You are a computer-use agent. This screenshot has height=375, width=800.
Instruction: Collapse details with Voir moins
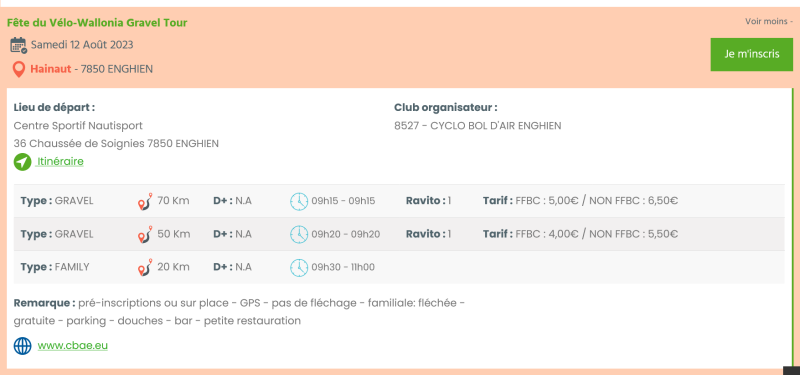click(x=769, y=21)
